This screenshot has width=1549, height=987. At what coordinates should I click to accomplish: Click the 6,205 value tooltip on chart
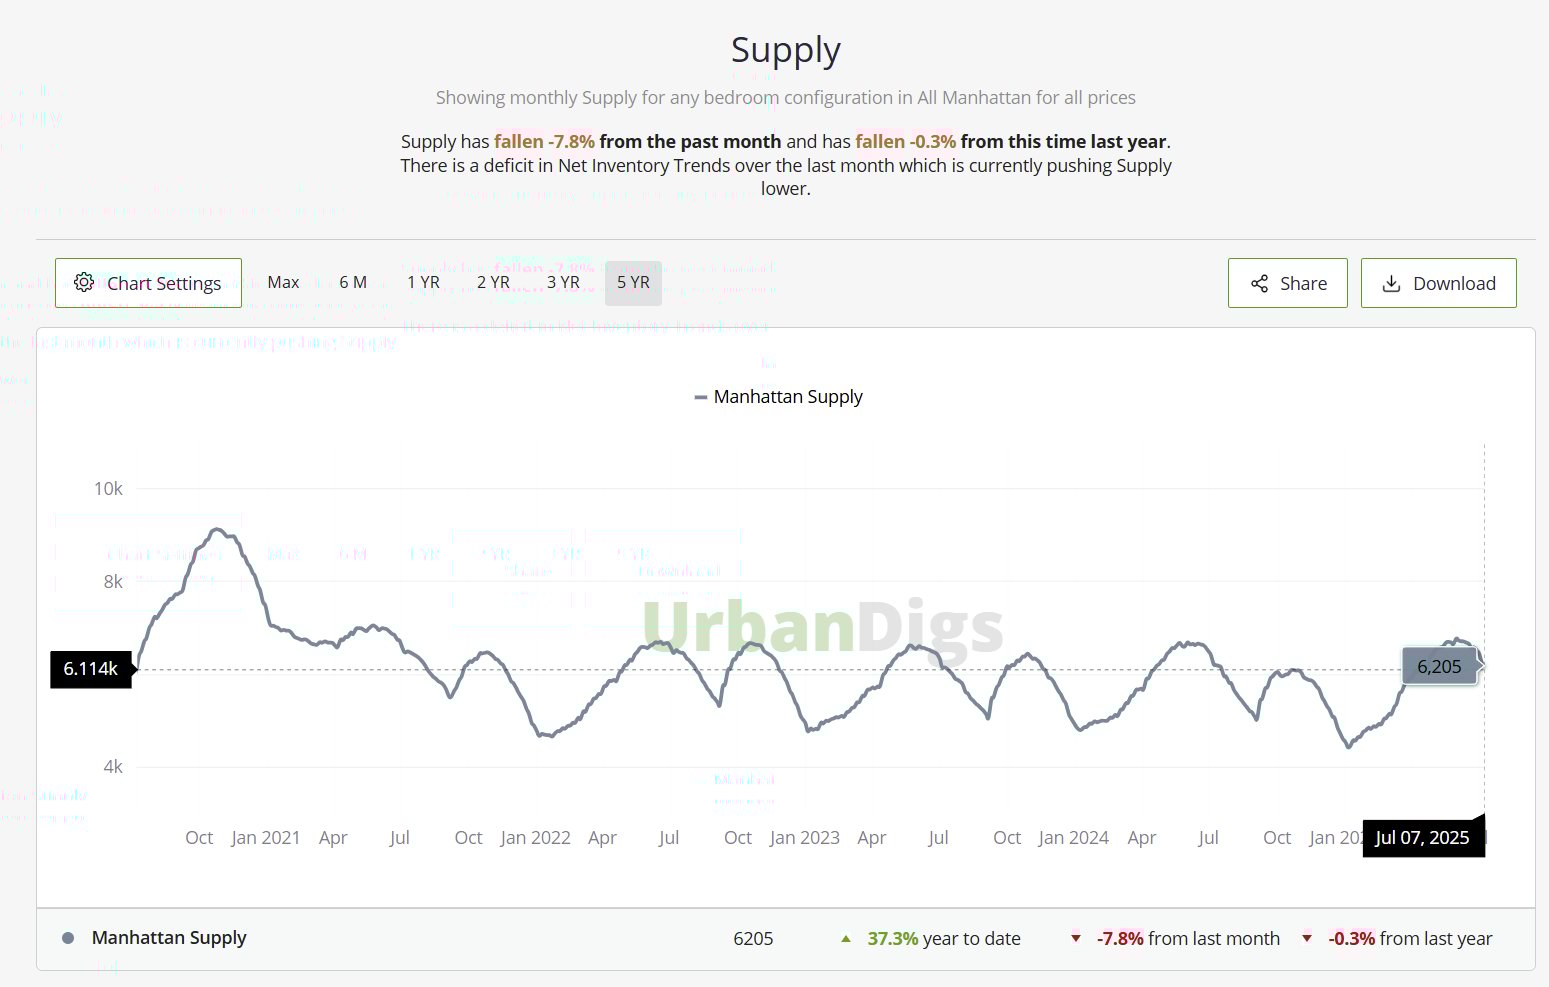point(1439,667)
